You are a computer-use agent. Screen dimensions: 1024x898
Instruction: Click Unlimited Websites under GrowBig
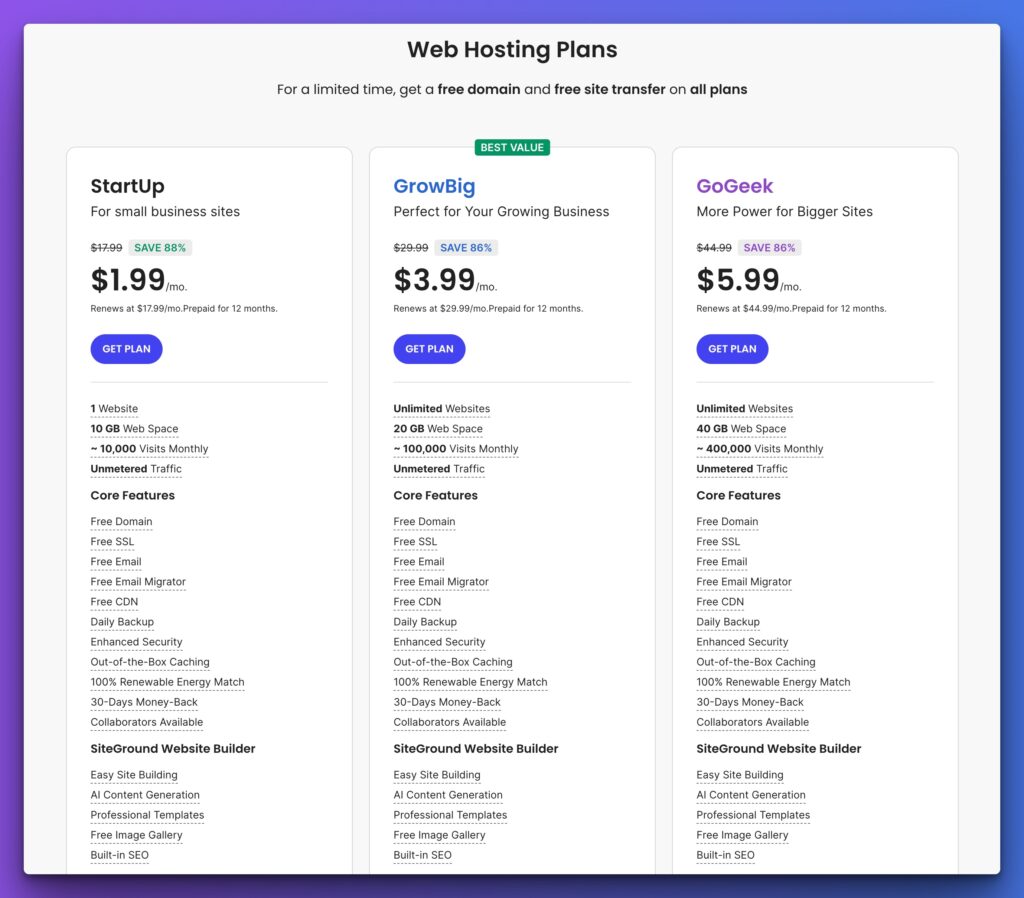441,409
